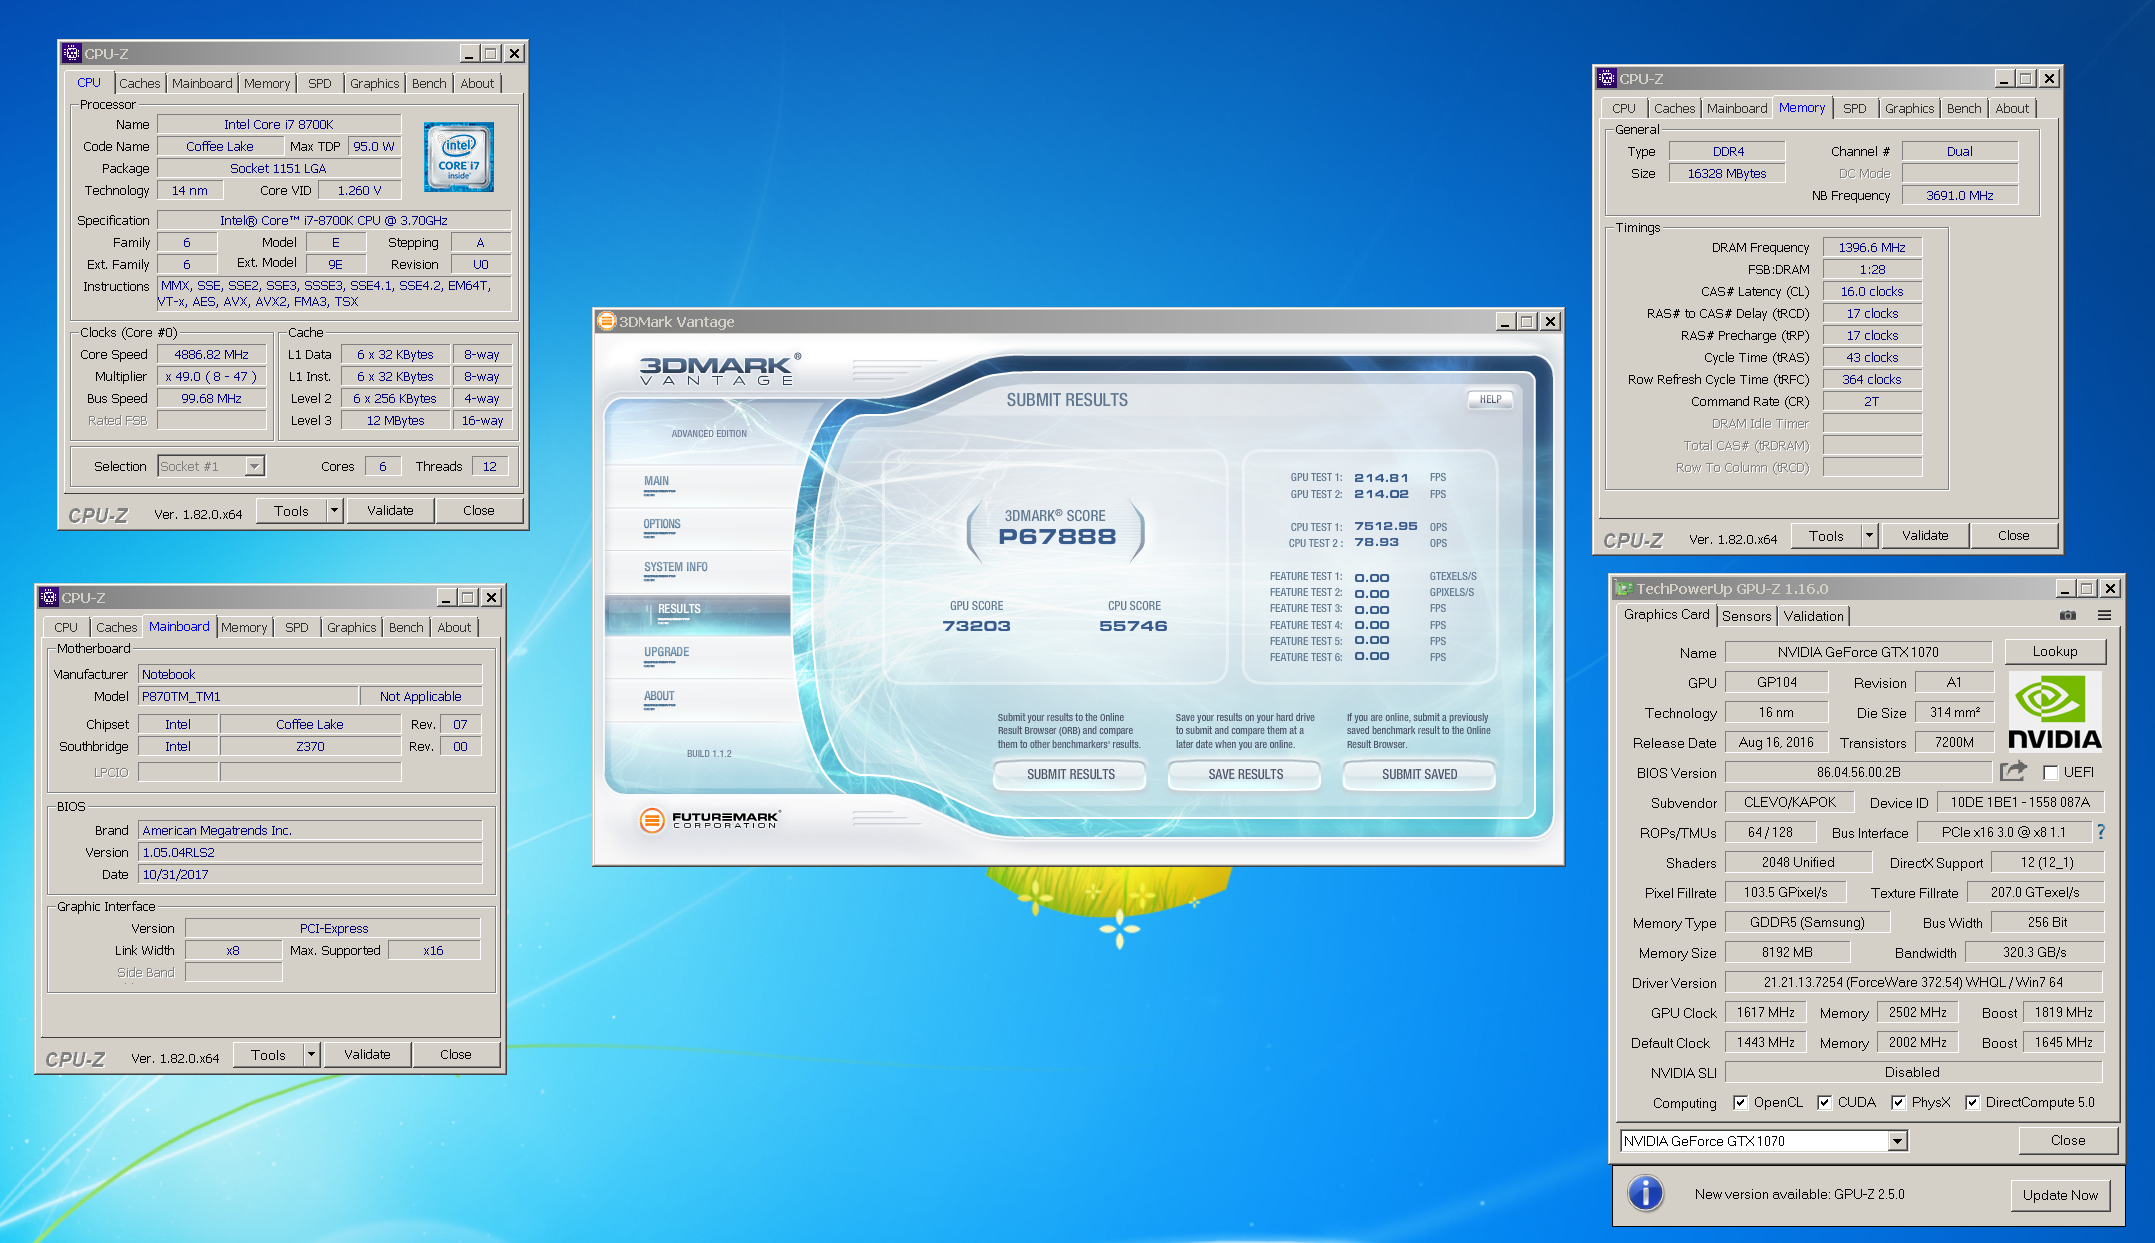
Task: Switch to Validation tab in GPU-Z
Action: pyautogui.click(x=1813, y=616)
